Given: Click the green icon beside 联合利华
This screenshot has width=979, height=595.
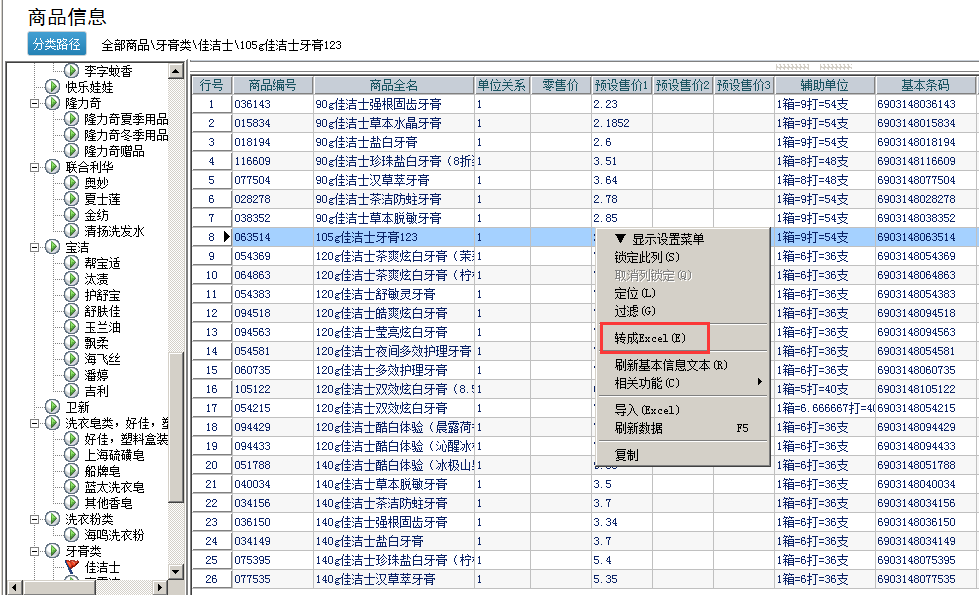Looking at the screenshot, I should (x=53, y=167).
